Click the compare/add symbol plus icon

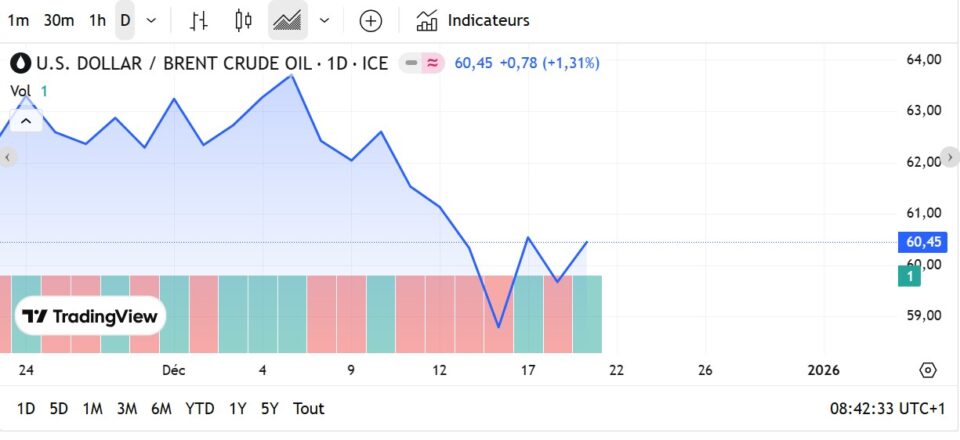pos(371,20)
